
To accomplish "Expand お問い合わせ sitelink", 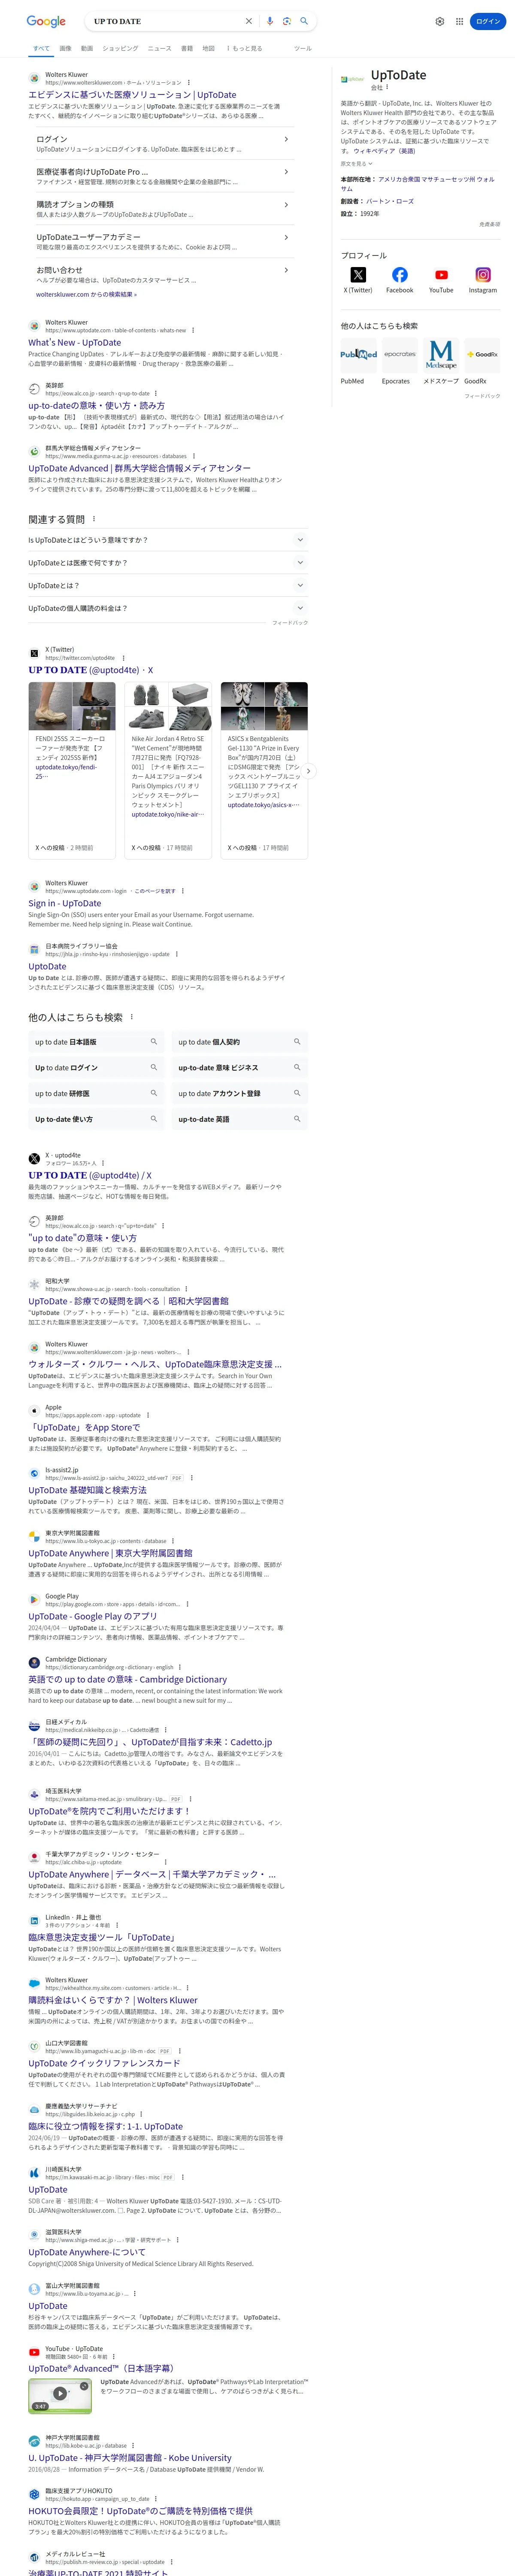I will click(286, 269).
